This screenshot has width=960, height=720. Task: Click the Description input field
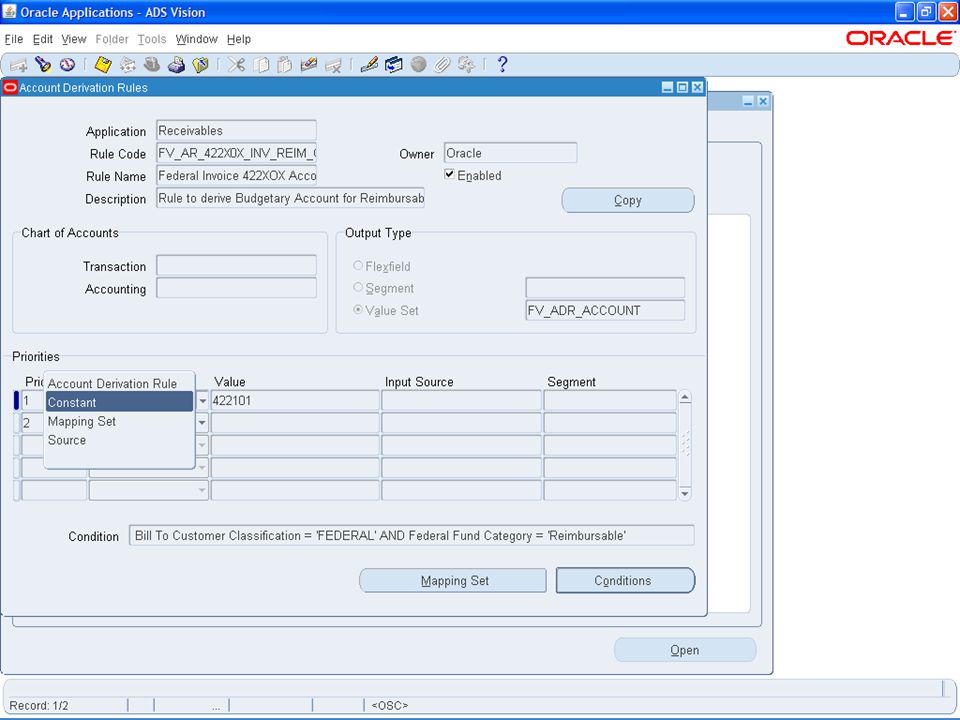pos(290,198)
